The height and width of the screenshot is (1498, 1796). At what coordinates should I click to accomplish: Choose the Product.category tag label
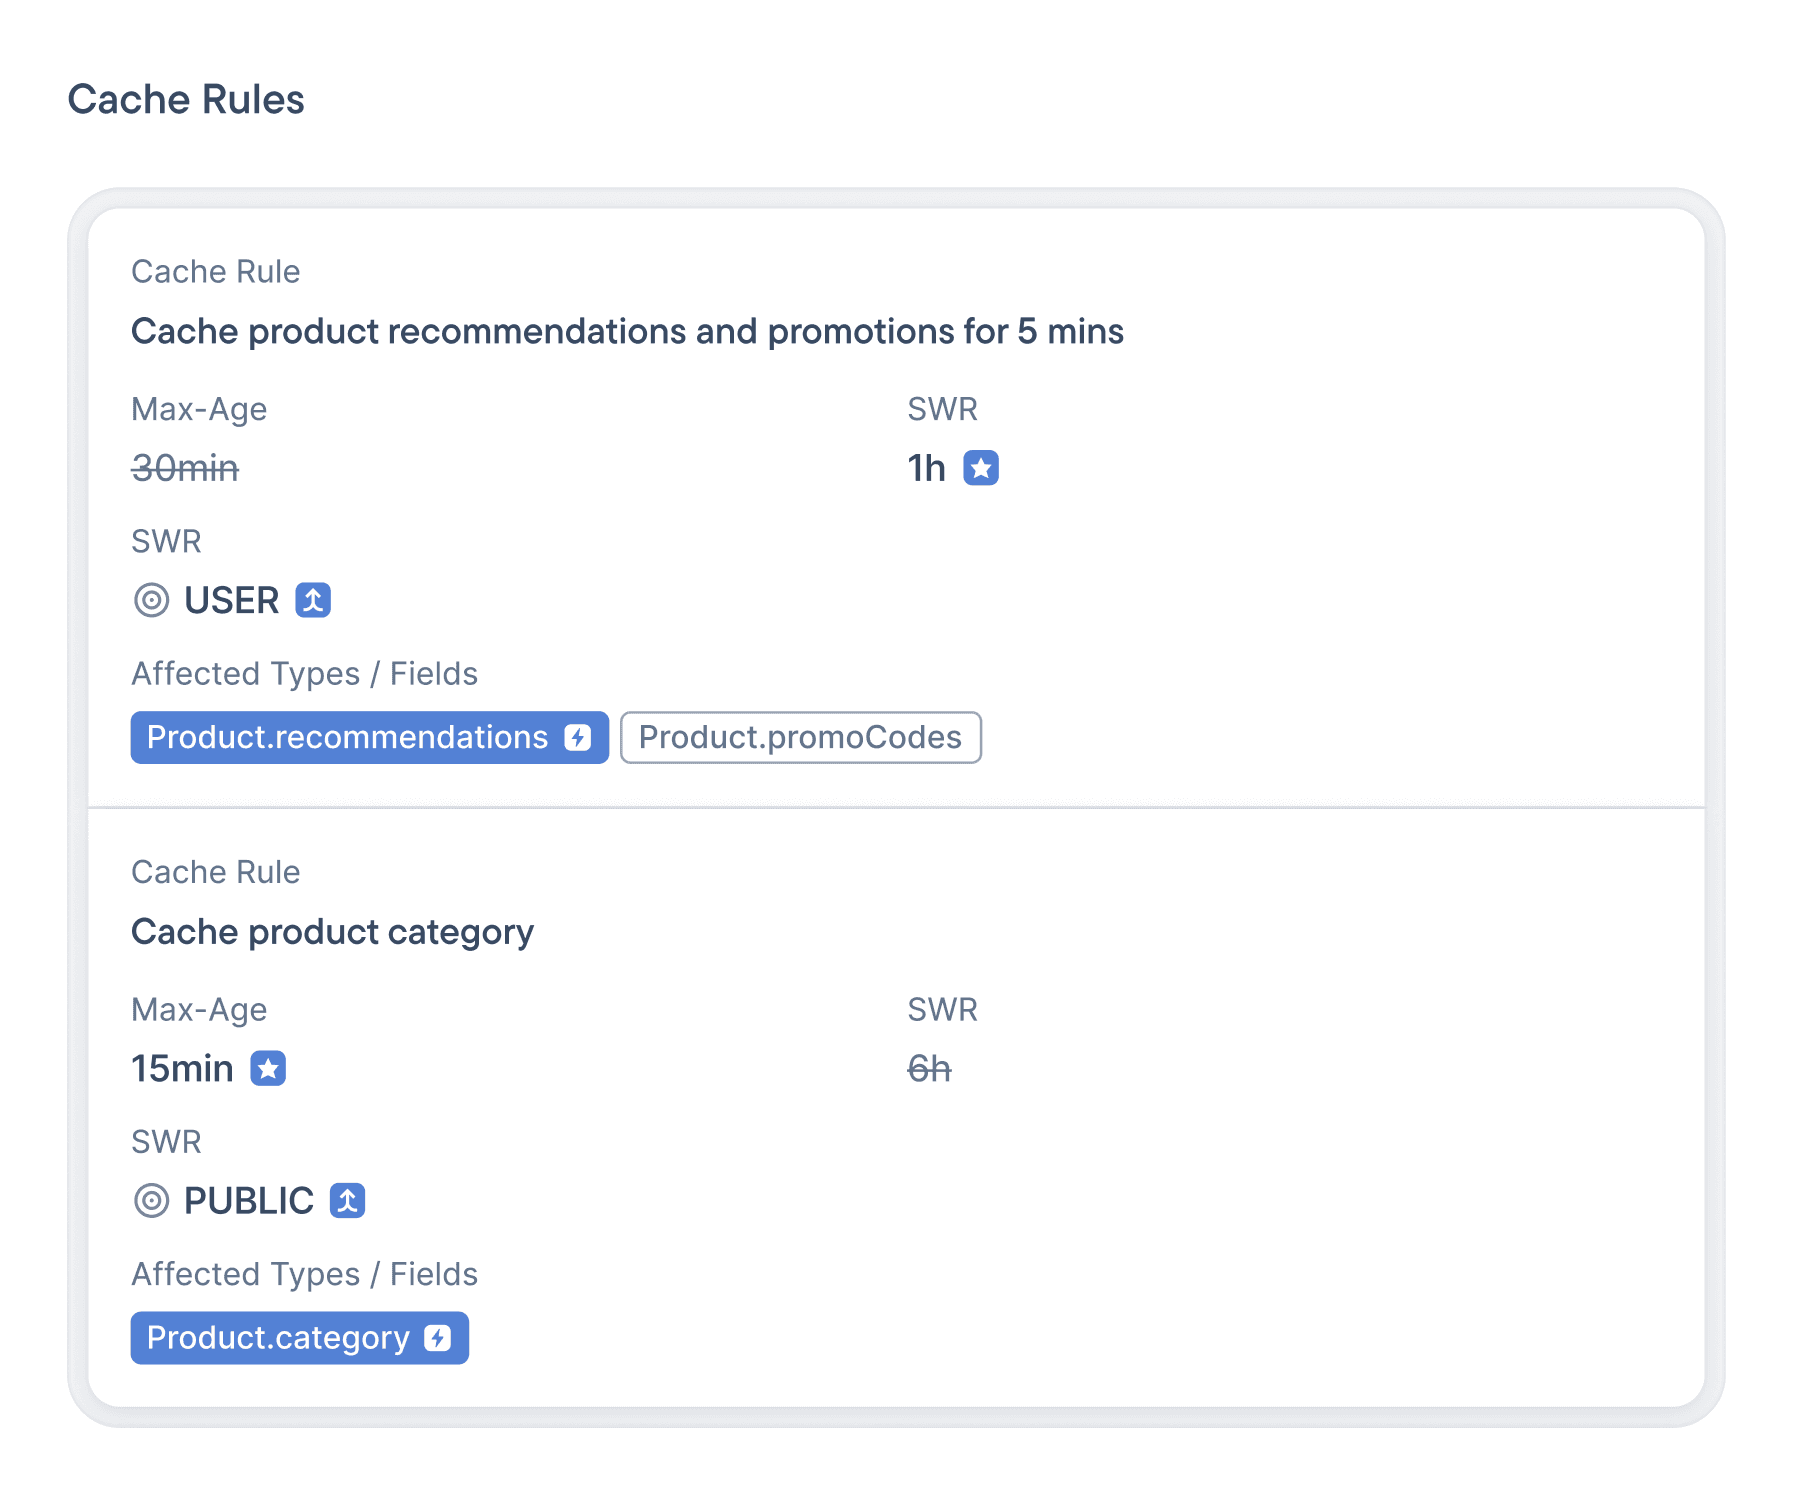coord(278,1338)
